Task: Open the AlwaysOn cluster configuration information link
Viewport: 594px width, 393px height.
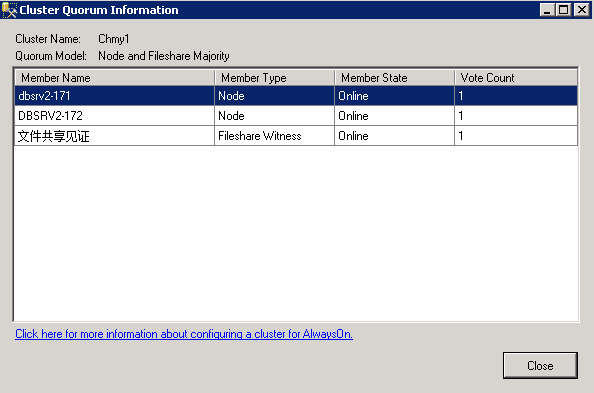Action: pyautogui.click(x=184, y=334)
